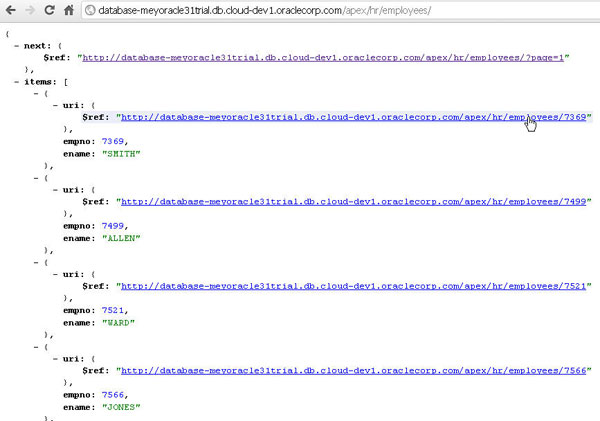Open the employee link ending /7369
Image resolution: width=600 pixels, height=421 pixels.
[354, 117]
